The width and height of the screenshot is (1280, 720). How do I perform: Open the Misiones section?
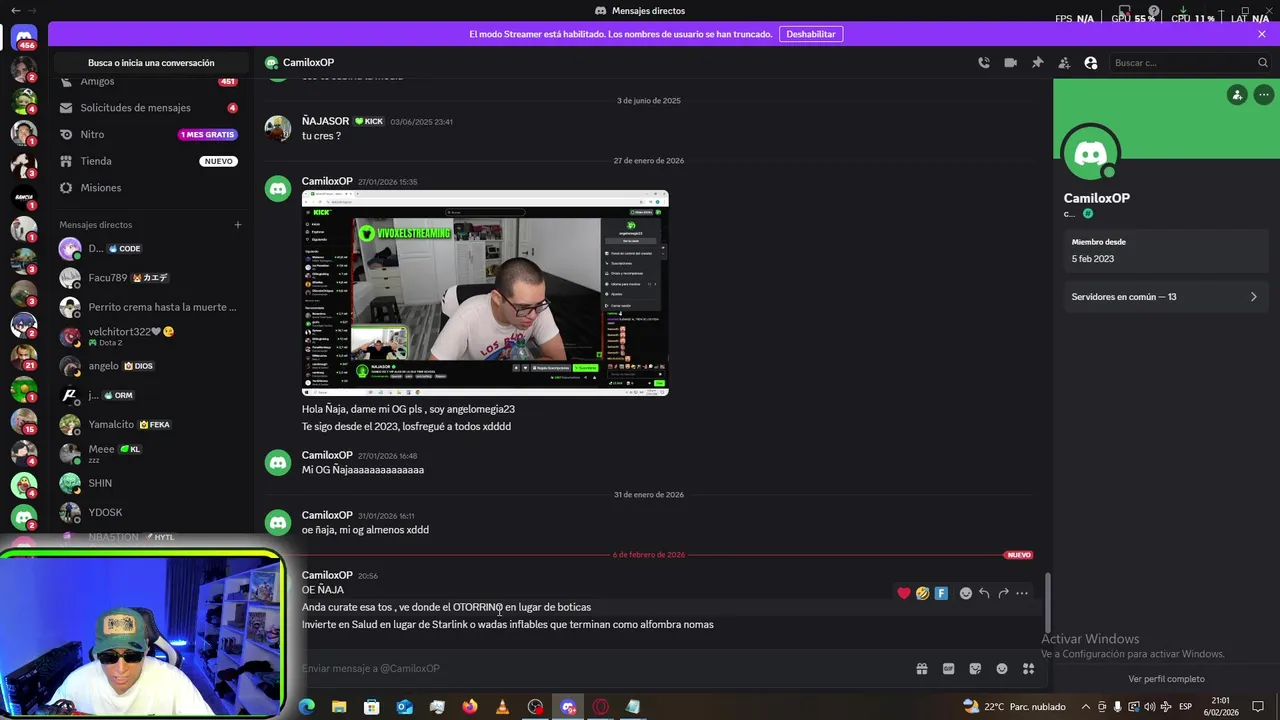[x=150, y=188]
